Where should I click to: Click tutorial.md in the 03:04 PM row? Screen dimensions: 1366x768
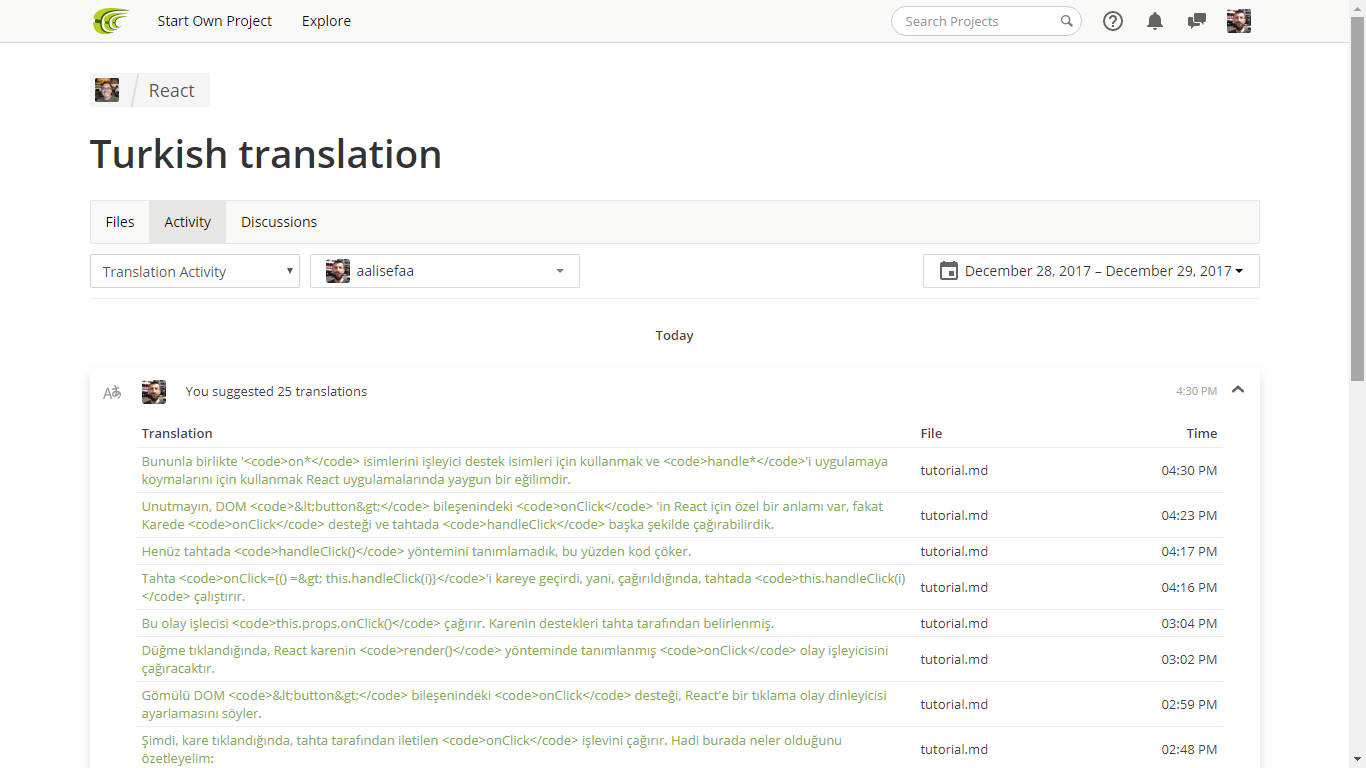click(954, 623)
